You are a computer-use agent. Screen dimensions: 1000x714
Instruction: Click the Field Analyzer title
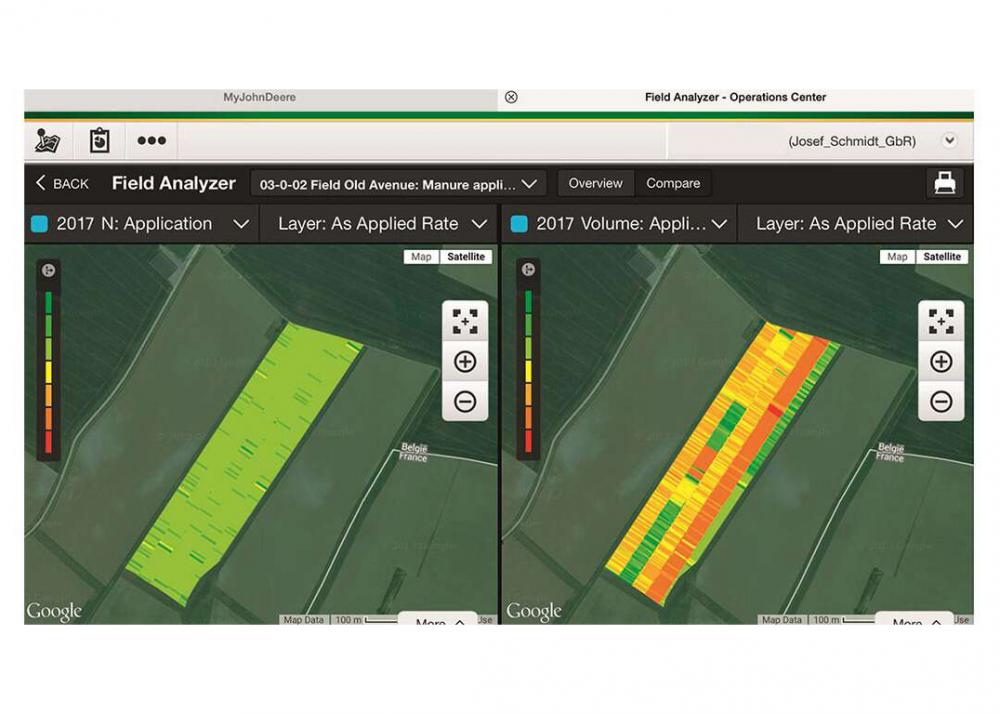point(173,184)
